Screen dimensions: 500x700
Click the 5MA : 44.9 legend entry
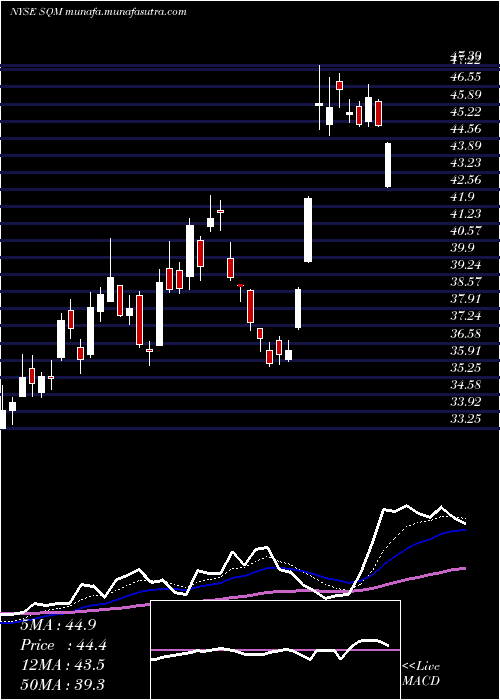58,625
